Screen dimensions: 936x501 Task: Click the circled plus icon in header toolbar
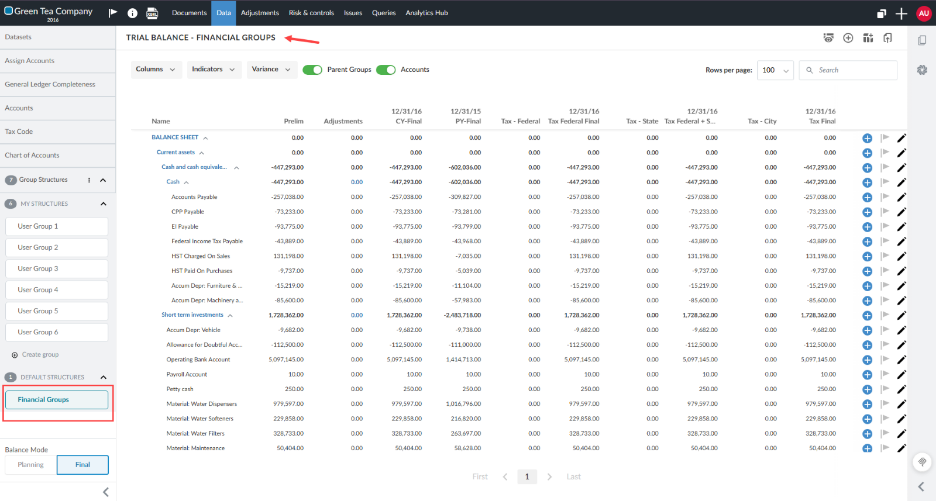tap(848, 38)
